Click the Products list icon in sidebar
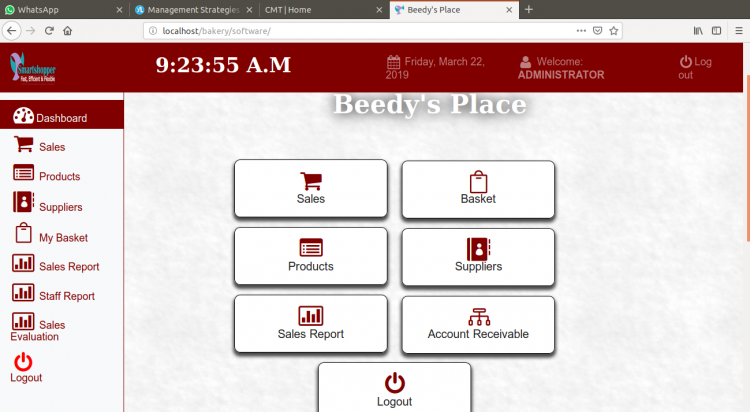 pos(23,173)
